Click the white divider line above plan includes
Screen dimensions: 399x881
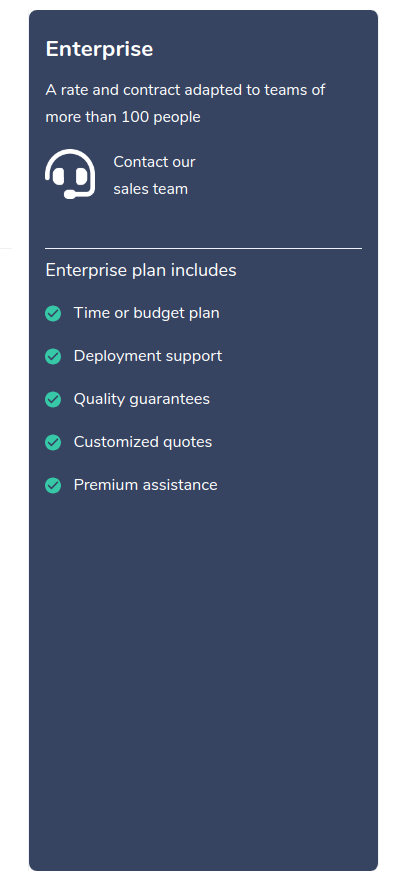coord(203,248)
